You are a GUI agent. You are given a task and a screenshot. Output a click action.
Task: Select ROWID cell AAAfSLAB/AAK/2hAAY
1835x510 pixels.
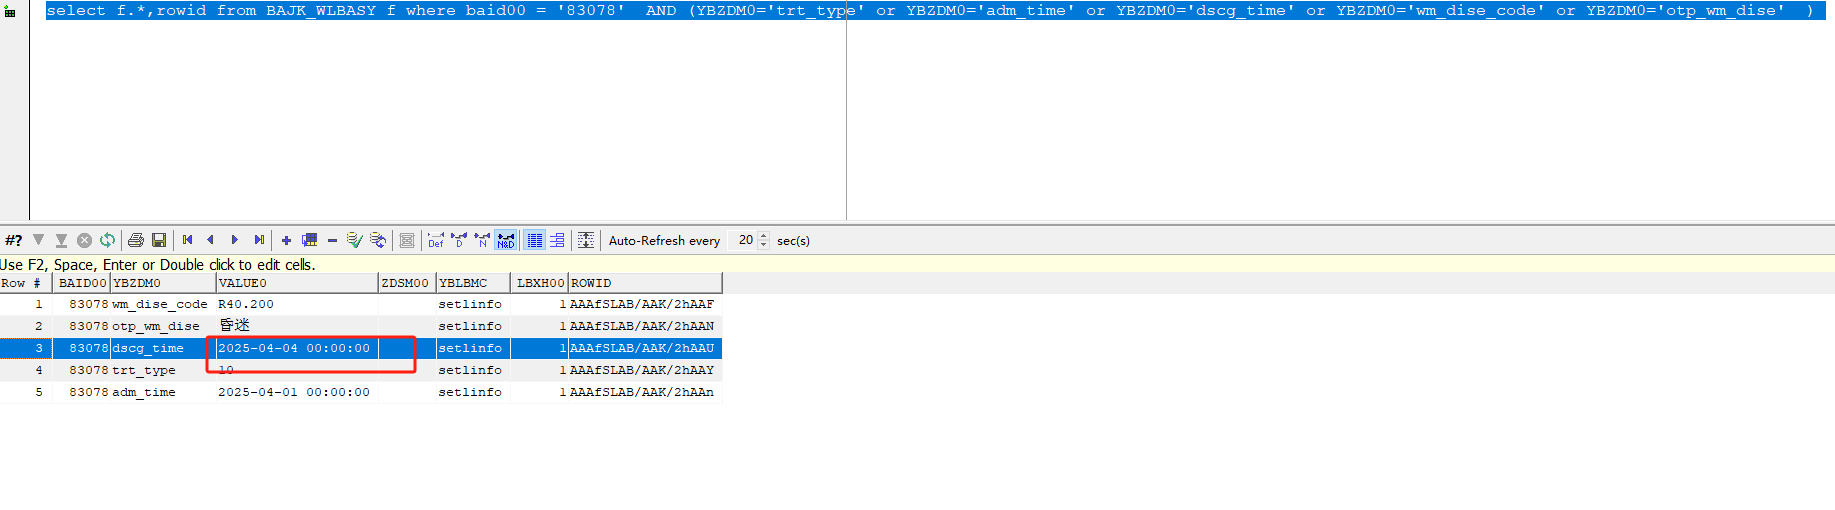(x=645, y=370)
